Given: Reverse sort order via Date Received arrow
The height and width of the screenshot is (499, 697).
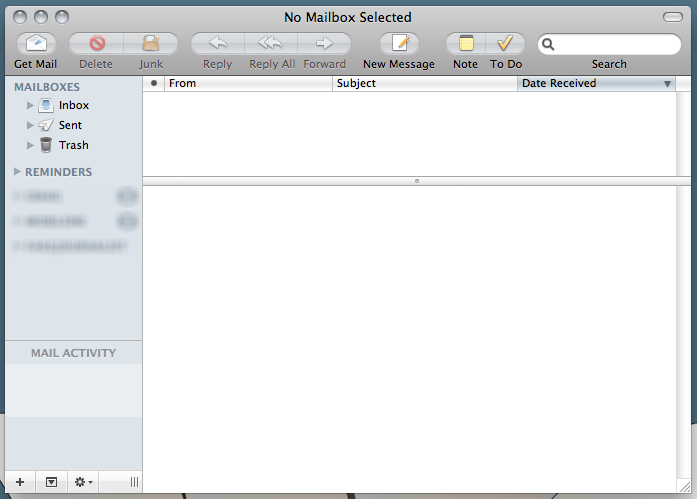Looking at the screenshot, I should click(x=667, y=84).
